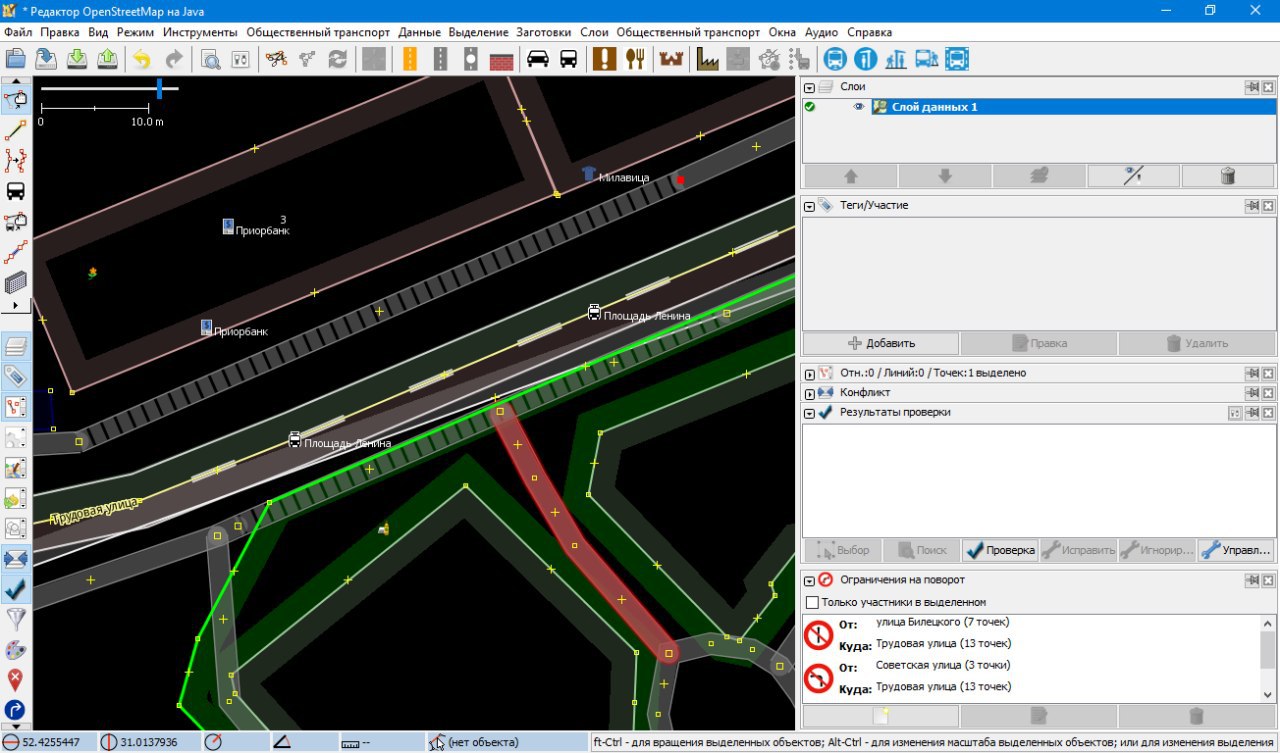
Task: Toggle the filter funnel panel in sidebar
Action: coord(15,619)
